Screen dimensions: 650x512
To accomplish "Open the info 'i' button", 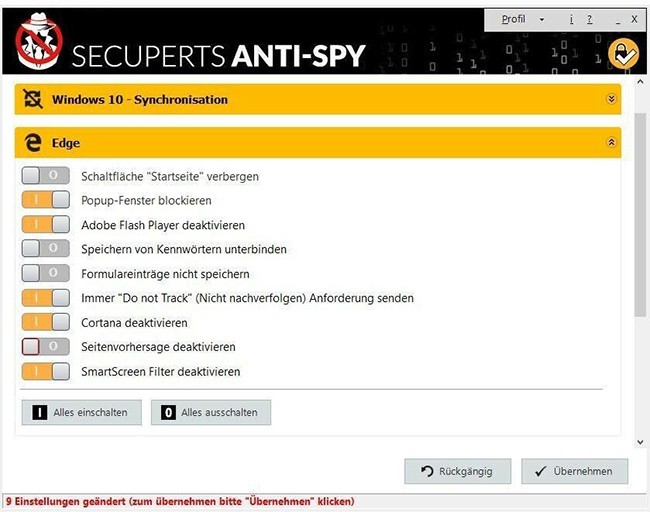I will point(572,19).
